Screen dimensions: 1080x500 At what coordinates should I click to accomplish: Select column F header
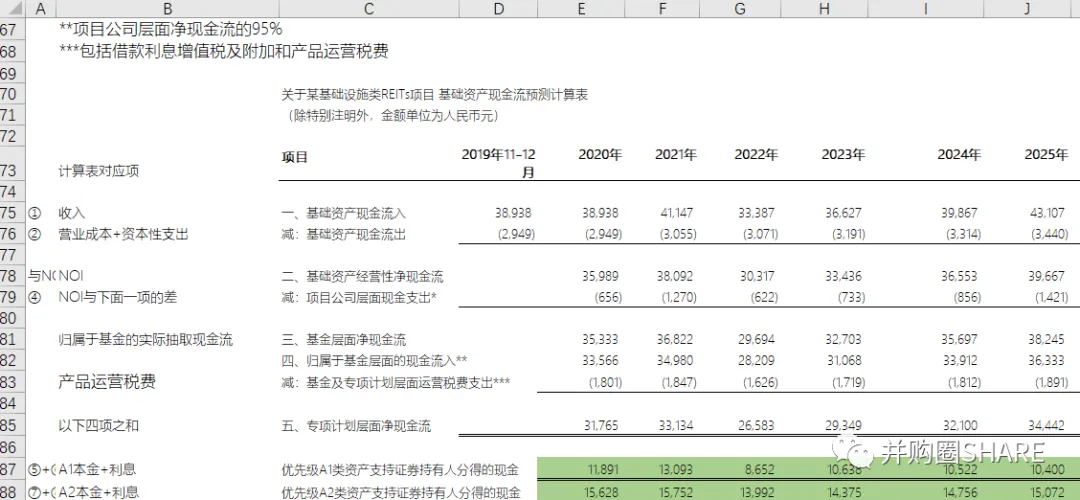pos(663,9)
